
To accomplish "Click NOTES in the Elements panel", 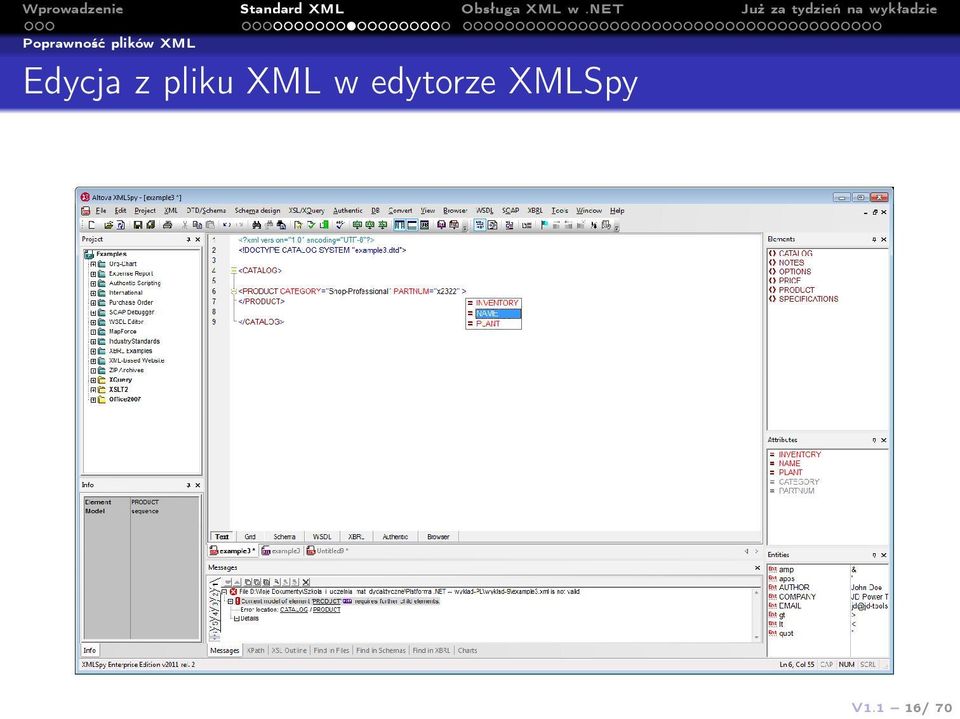I will 791,262.
